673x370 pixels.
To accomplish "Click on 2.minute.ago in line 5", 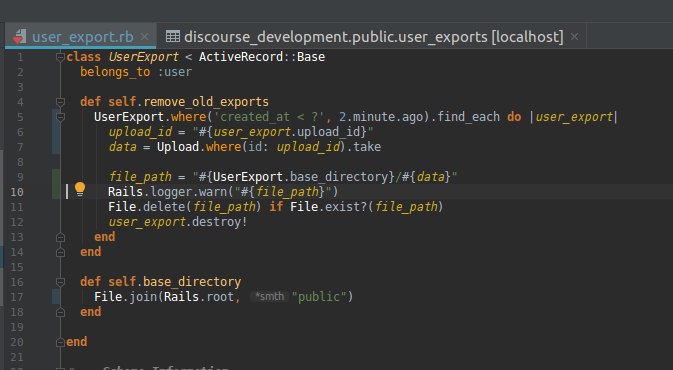I will [381, 117].
